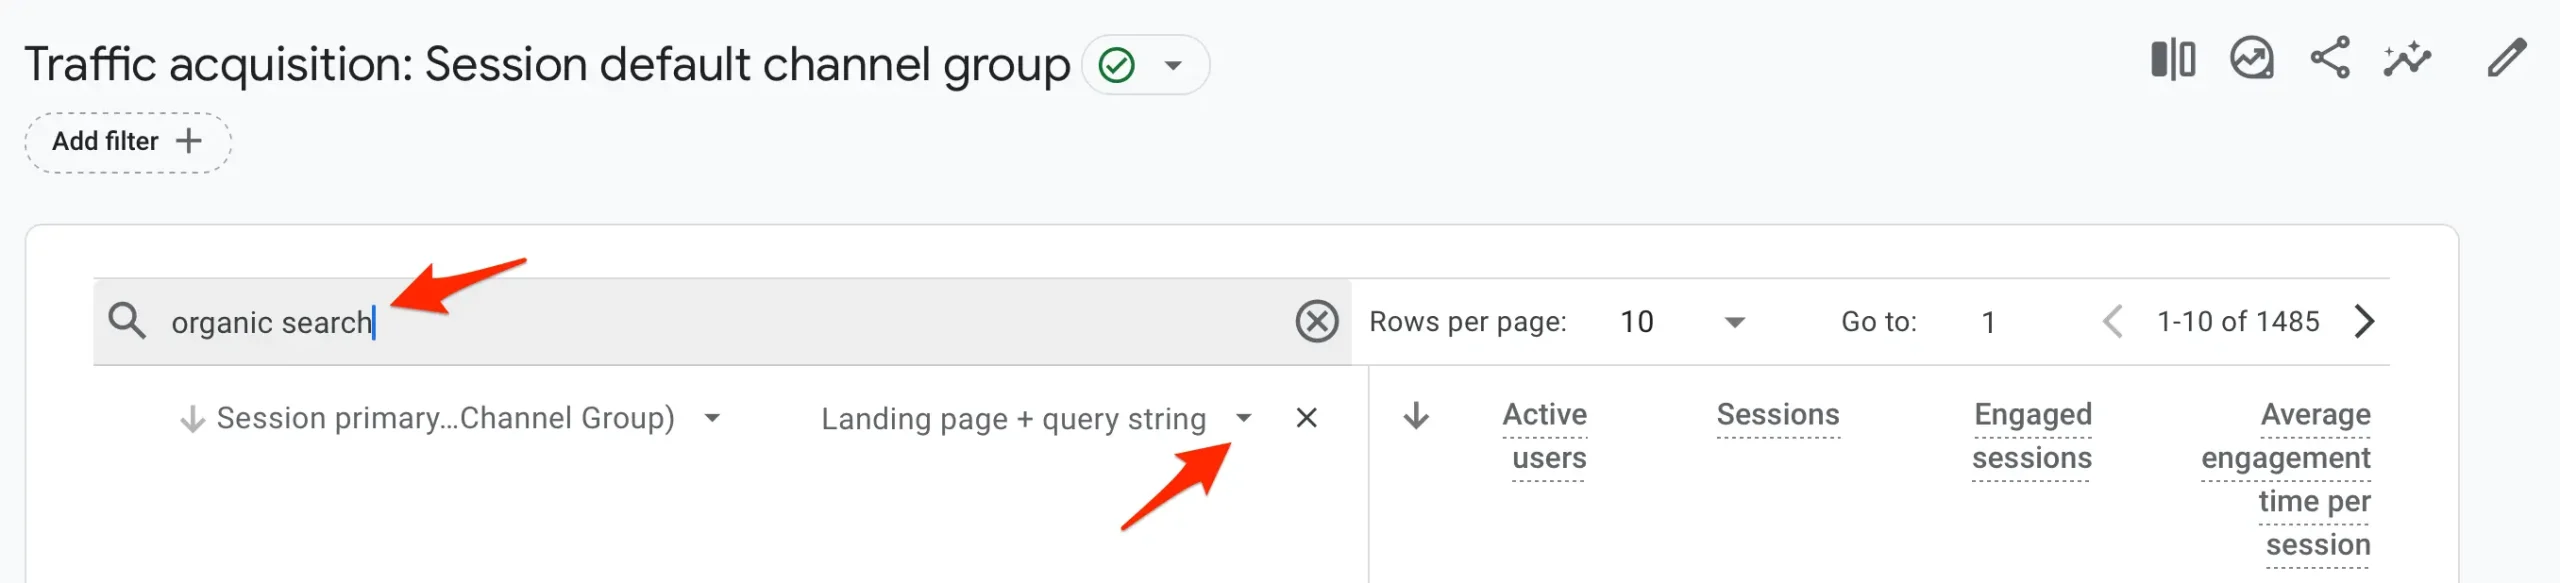Click the Go to page number field
This screenshot has height=583, width=2560.
[1988, 322]
